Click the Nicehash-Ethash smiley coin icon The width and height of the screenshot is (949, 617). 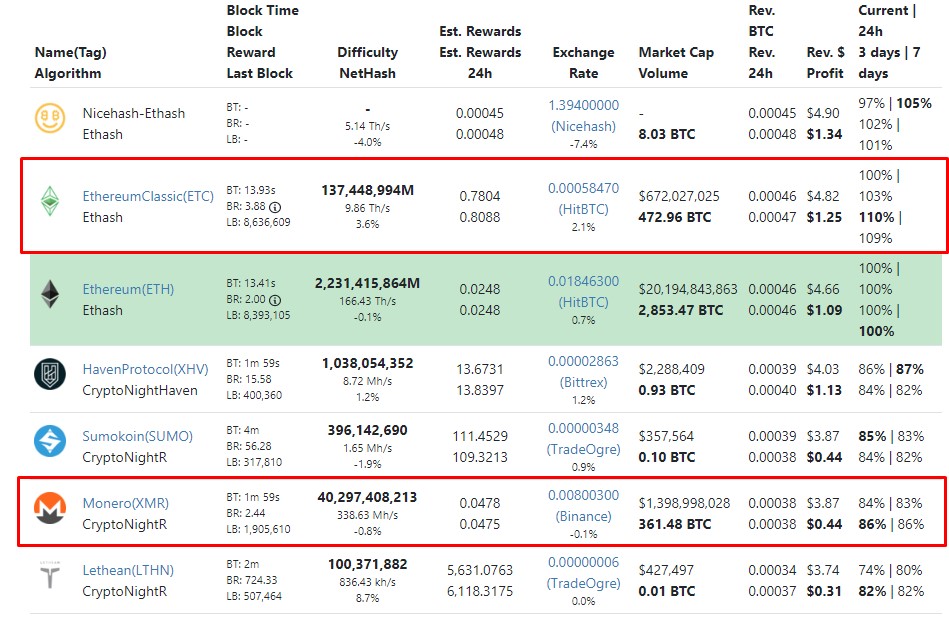(x=50, y=118)
